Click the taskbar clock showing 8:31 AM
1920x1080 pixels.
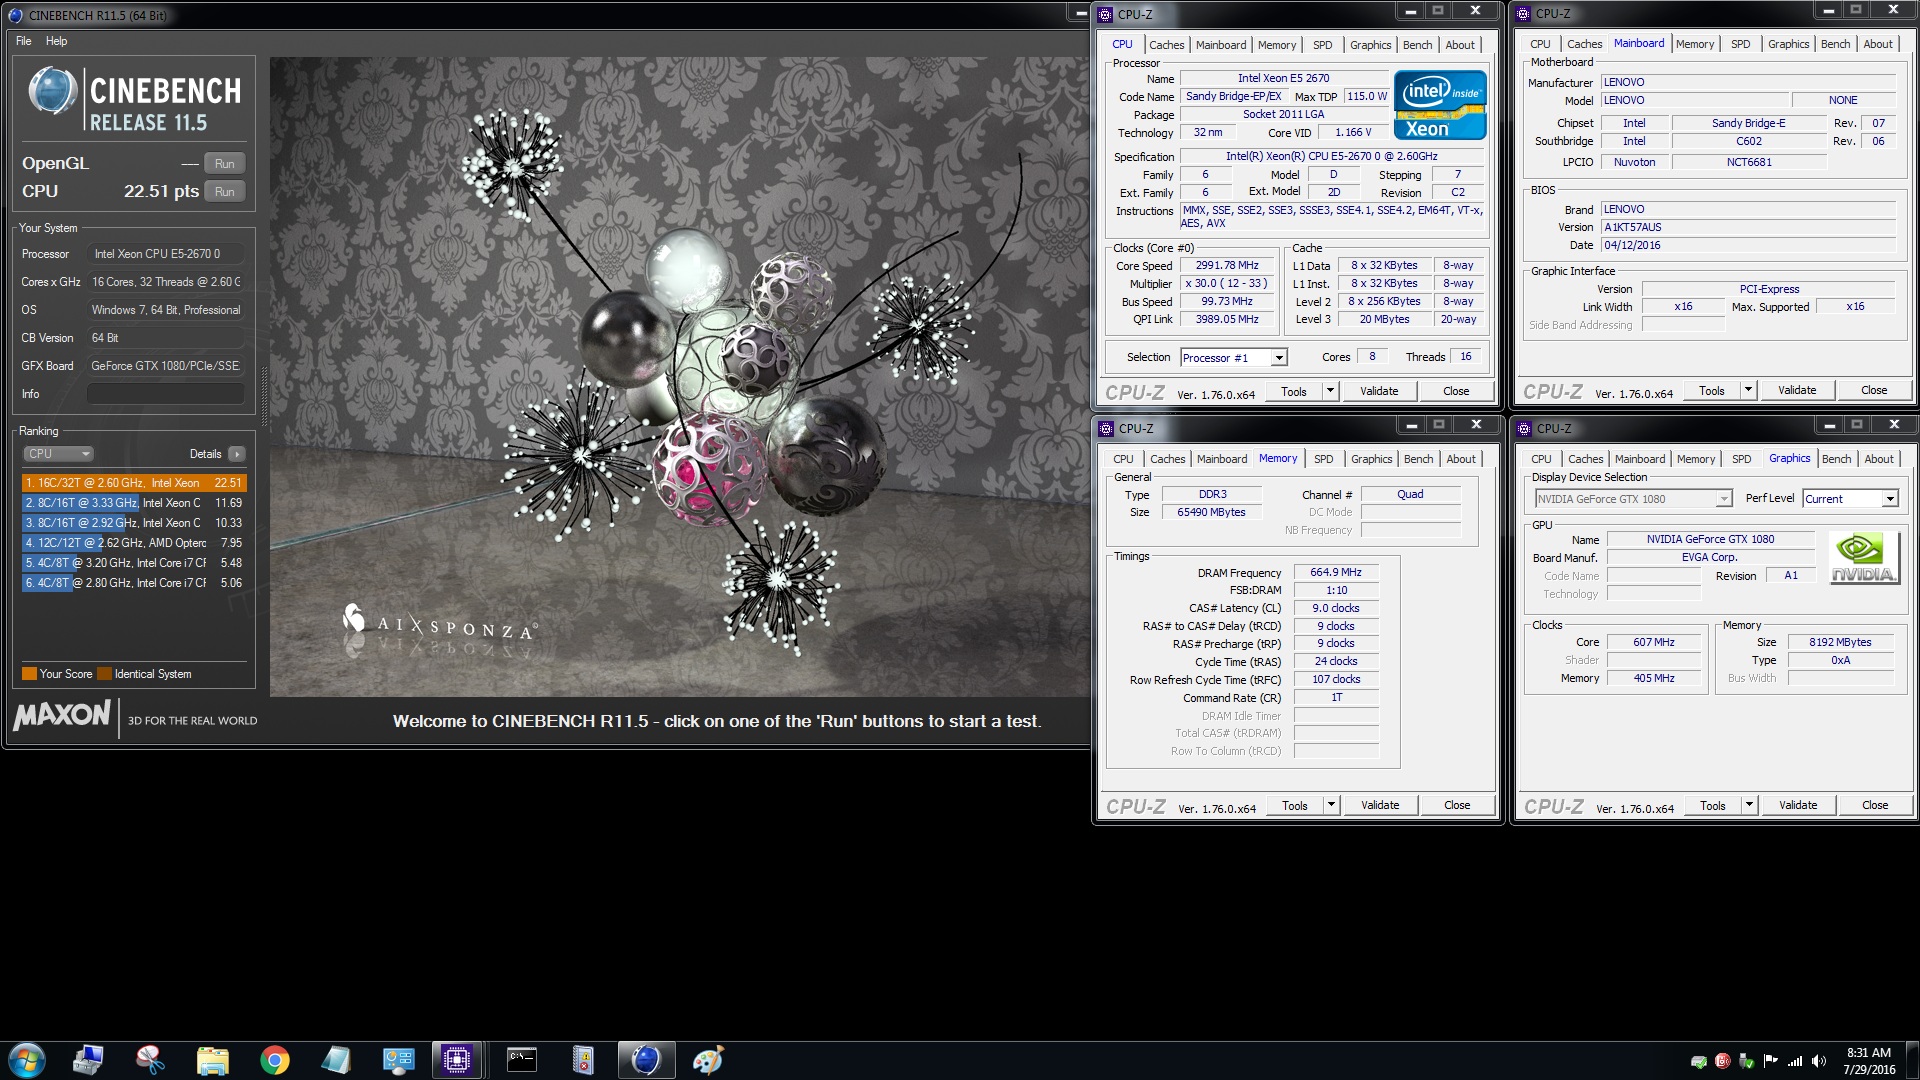pos(1868,1060)
